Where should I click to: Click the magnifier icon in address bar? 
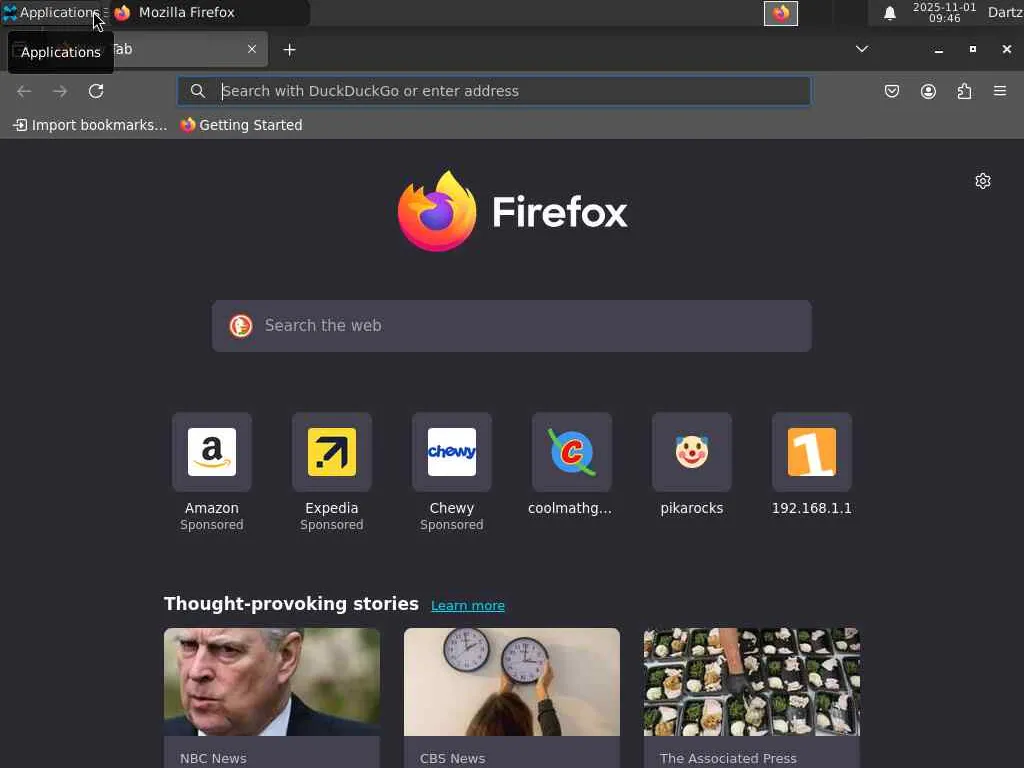[x=198, y=91]
